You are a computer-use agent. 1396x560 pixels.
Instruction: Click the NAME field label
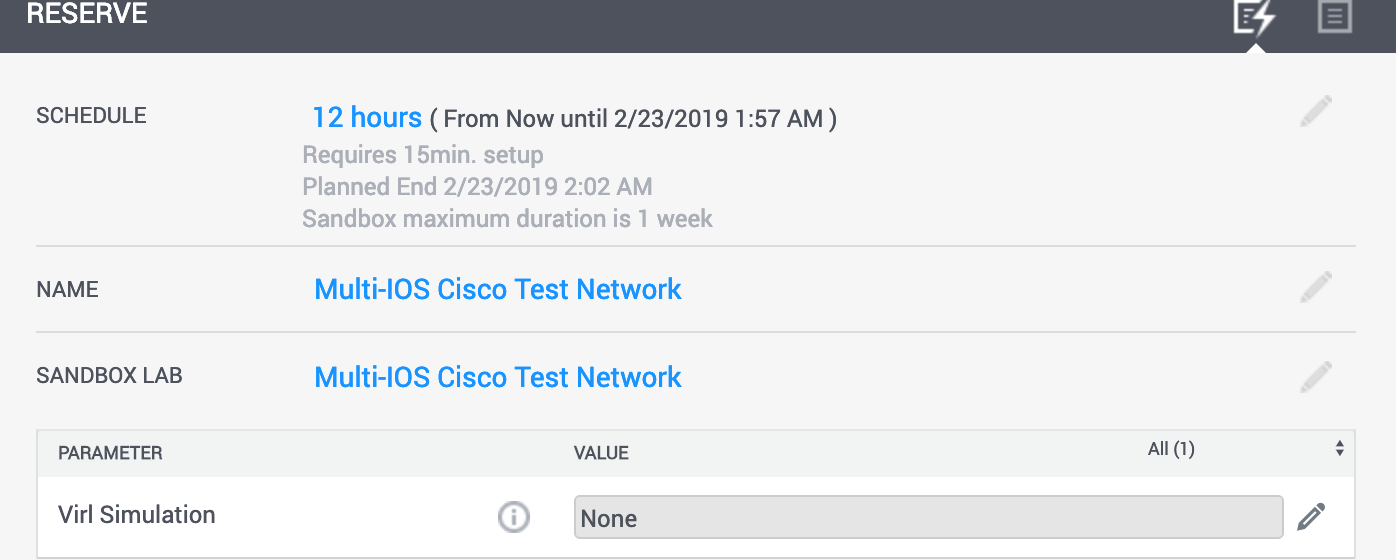pos(67,290)
